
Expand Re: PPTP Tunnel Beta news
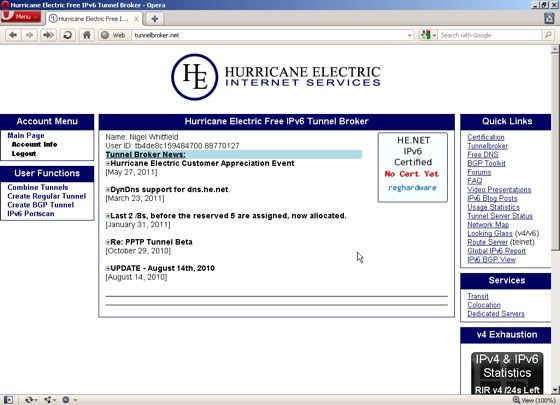click(108, 242)
